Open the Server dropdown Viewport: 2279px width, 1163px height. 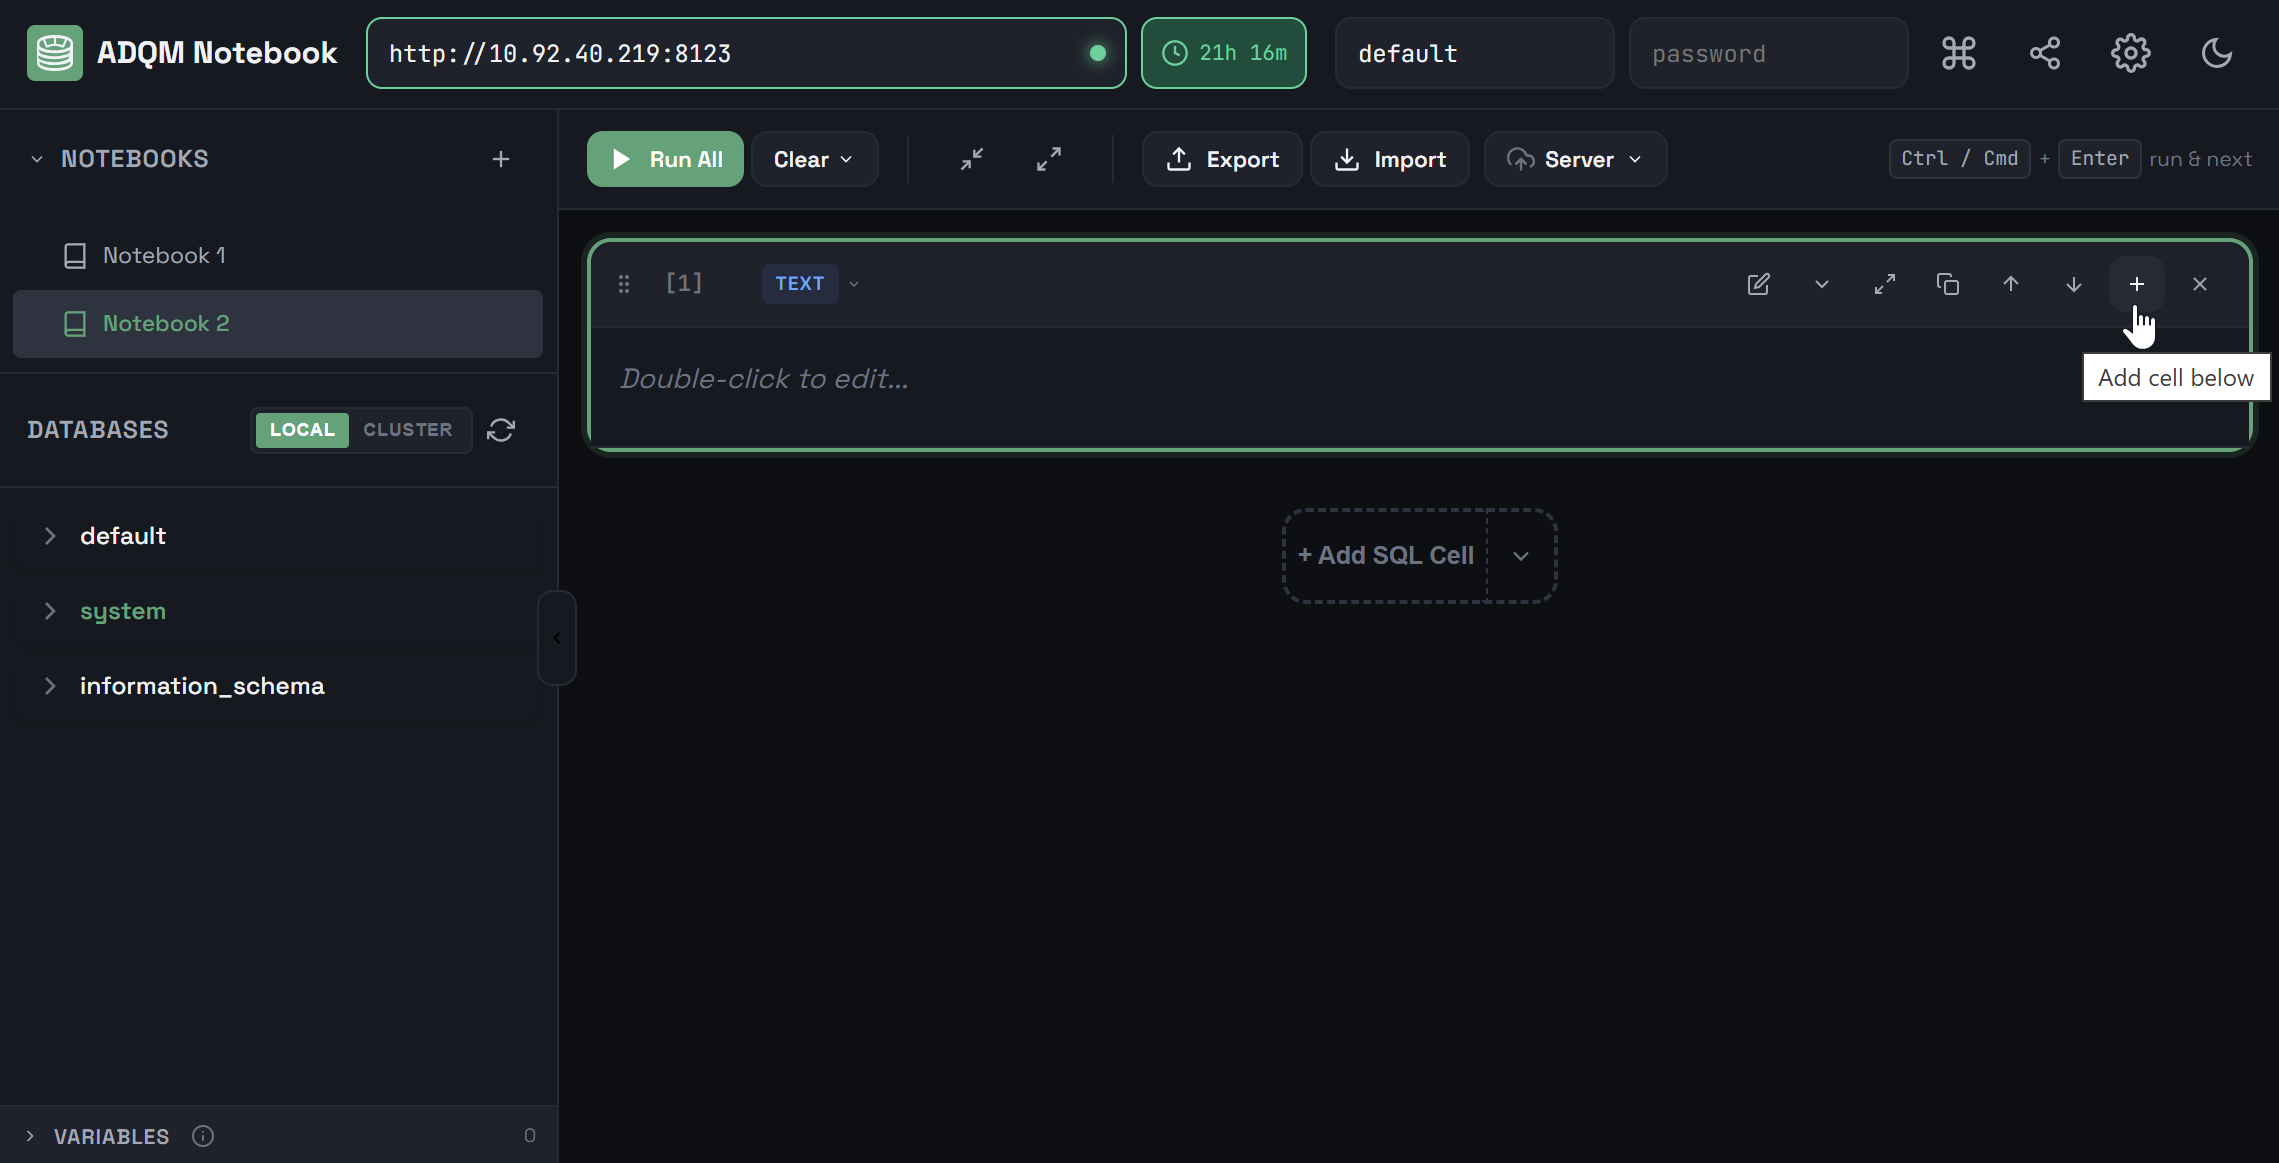tap(1574, 159)
